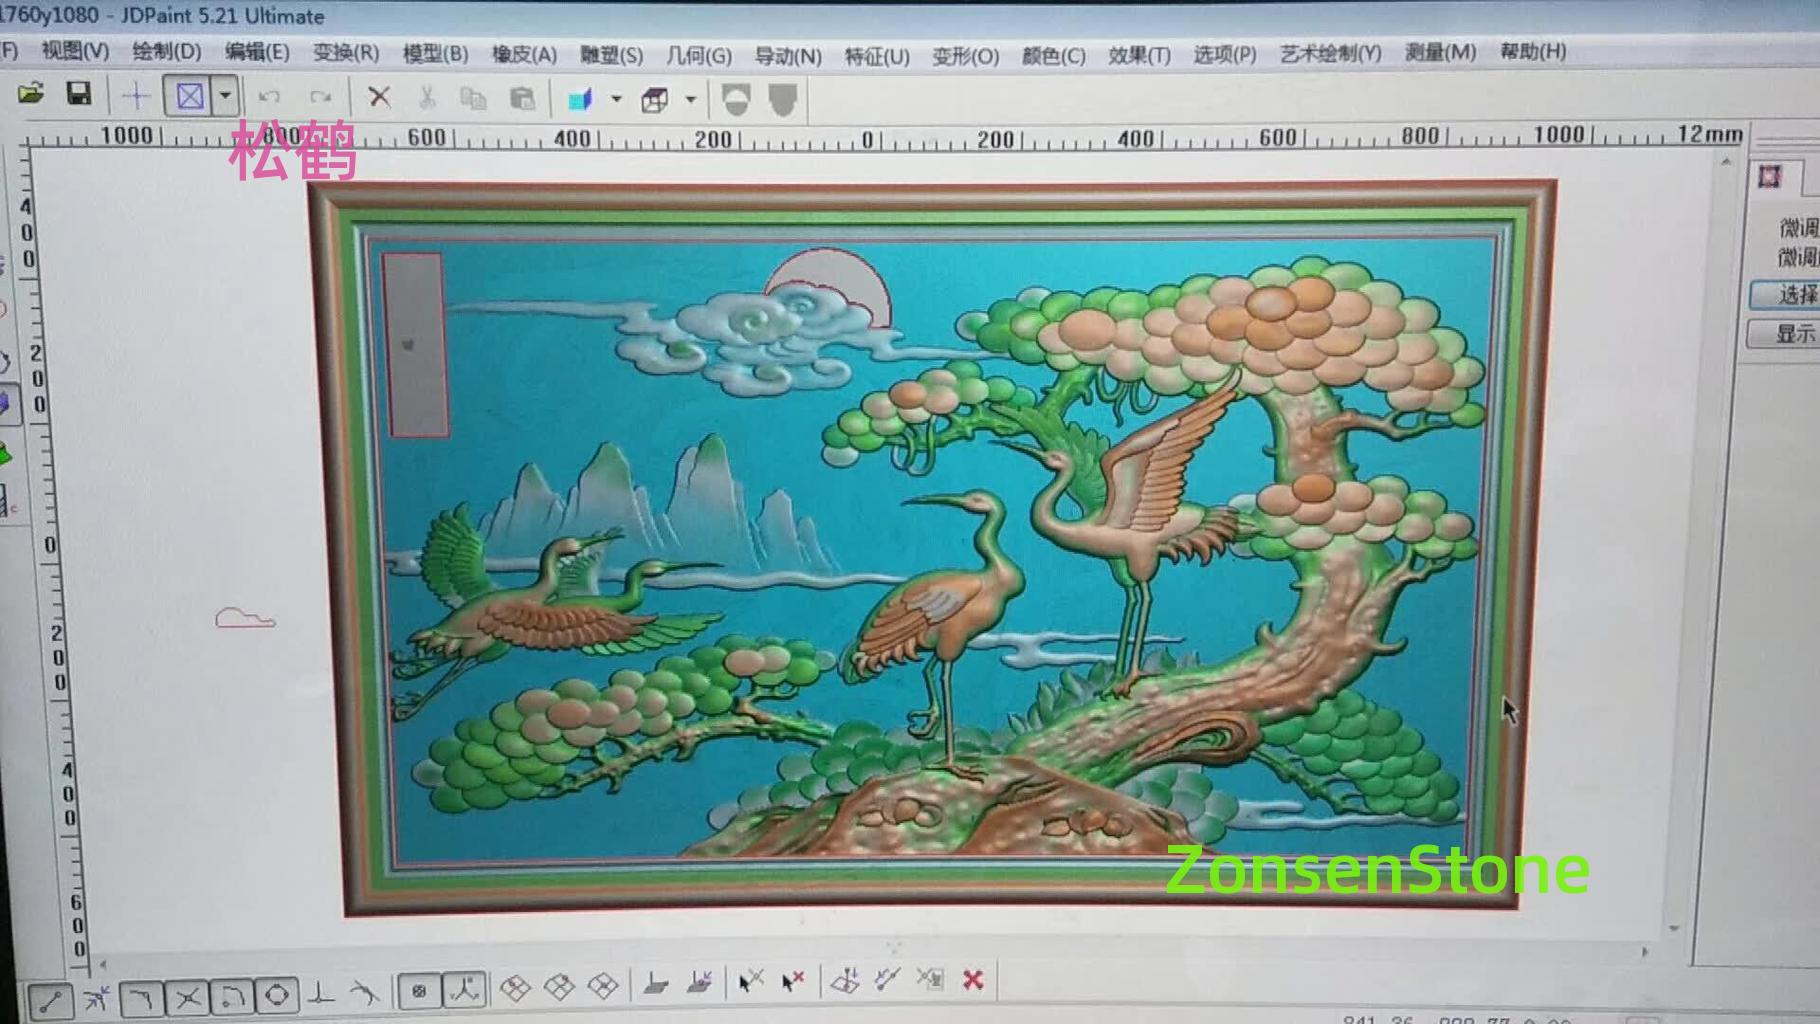
Task: Click the Undo arrow icon
Action: [269, 97]
